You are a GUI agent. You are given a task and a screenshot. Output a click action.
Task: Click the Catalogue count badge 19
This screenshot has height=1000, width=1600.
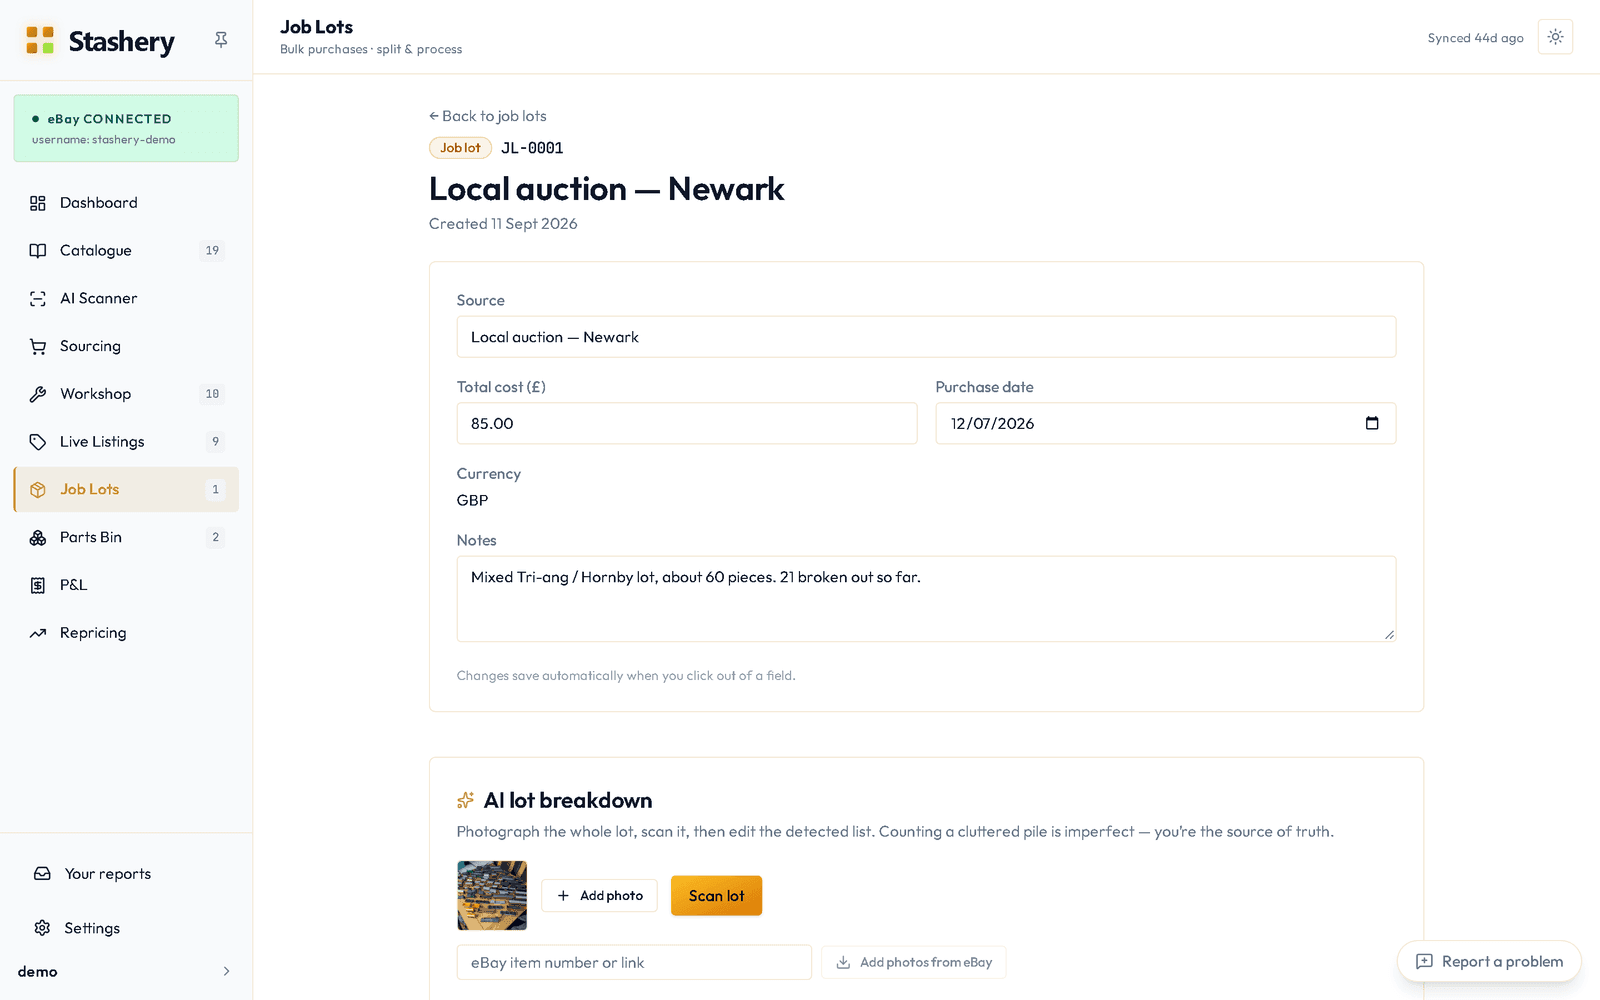coord(212,251)
